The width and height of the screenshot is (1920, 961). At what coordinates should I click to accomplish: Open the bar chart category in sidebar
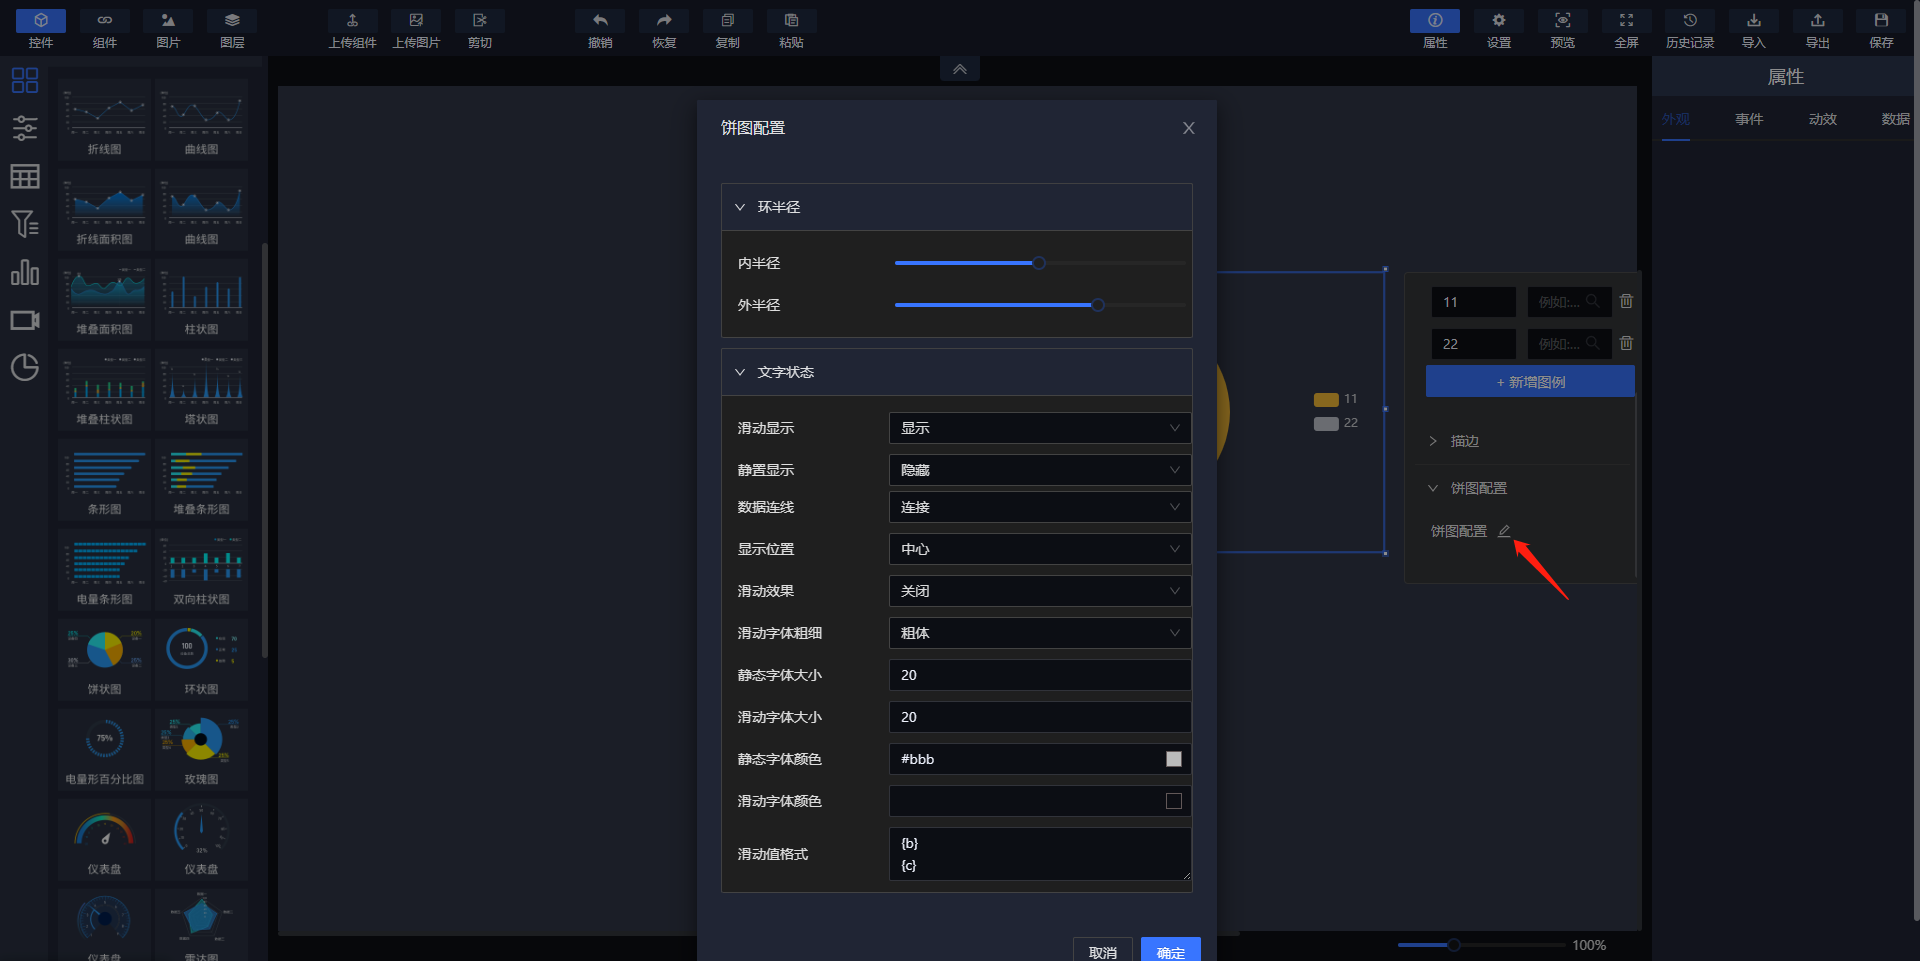pos(25,273)
